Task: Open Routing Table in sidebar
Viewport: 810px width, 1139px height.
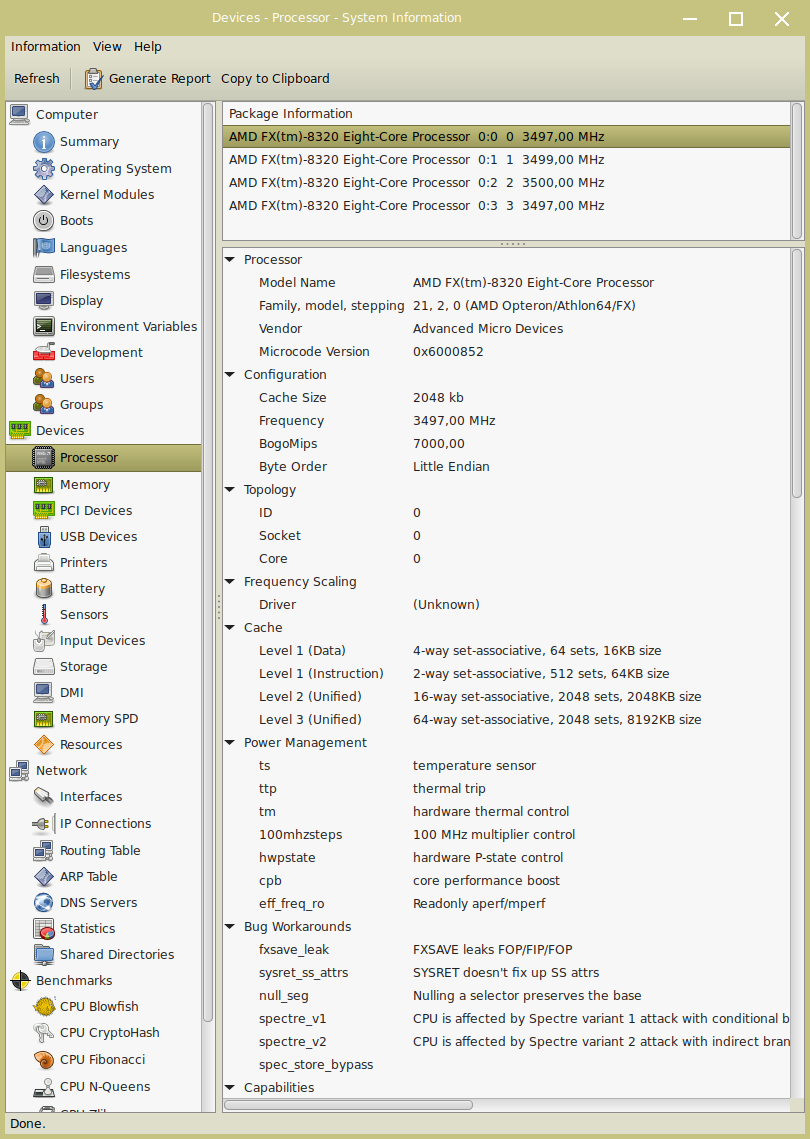Action: (x=100, y=851)
